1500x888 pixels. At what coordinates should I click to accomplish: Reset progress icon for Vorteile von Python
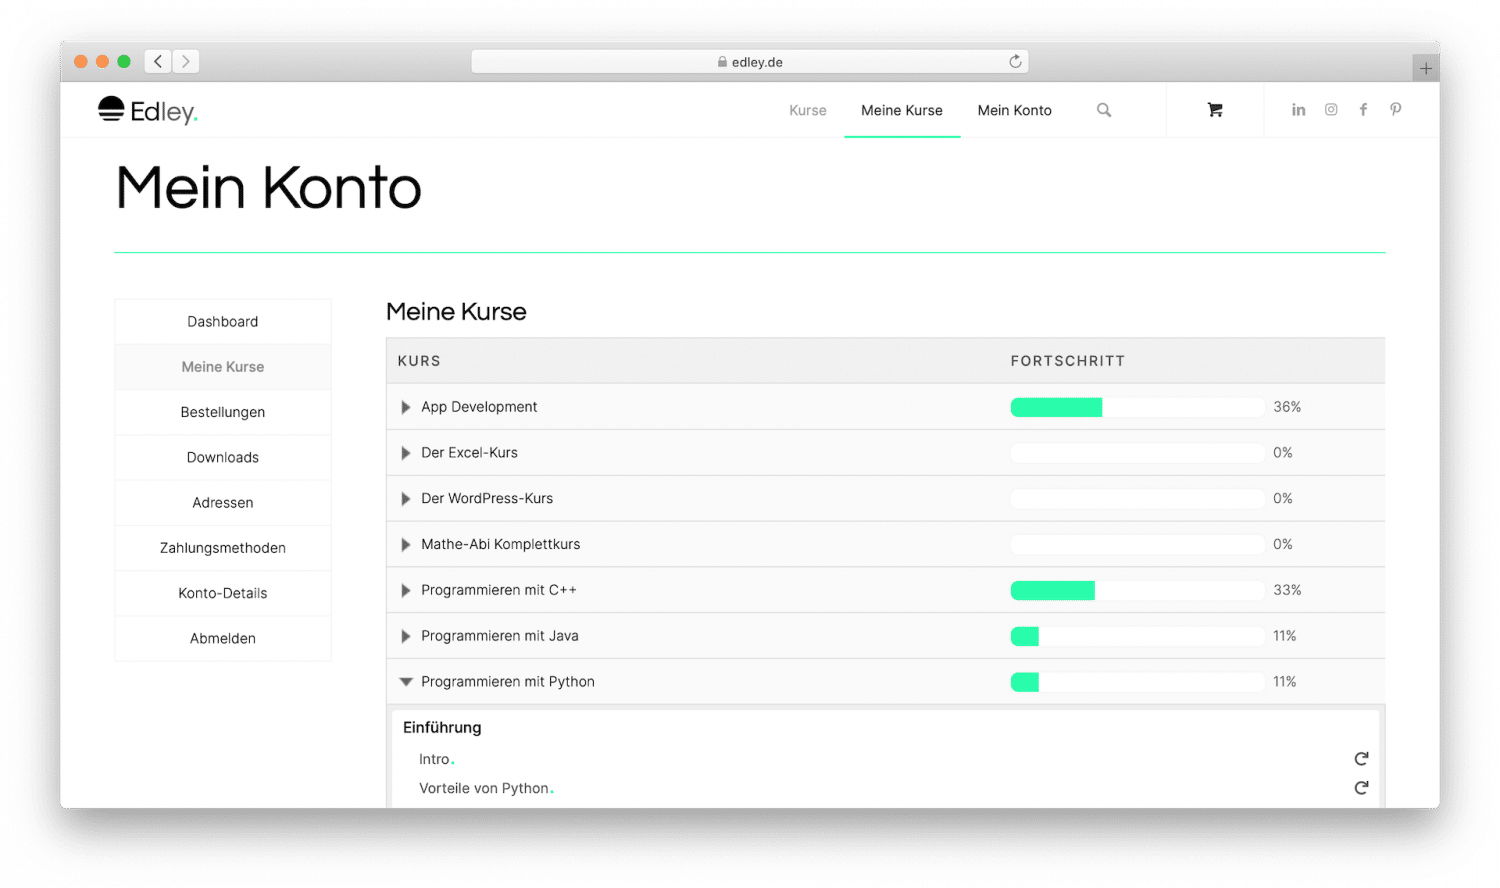click(1361, 788)
